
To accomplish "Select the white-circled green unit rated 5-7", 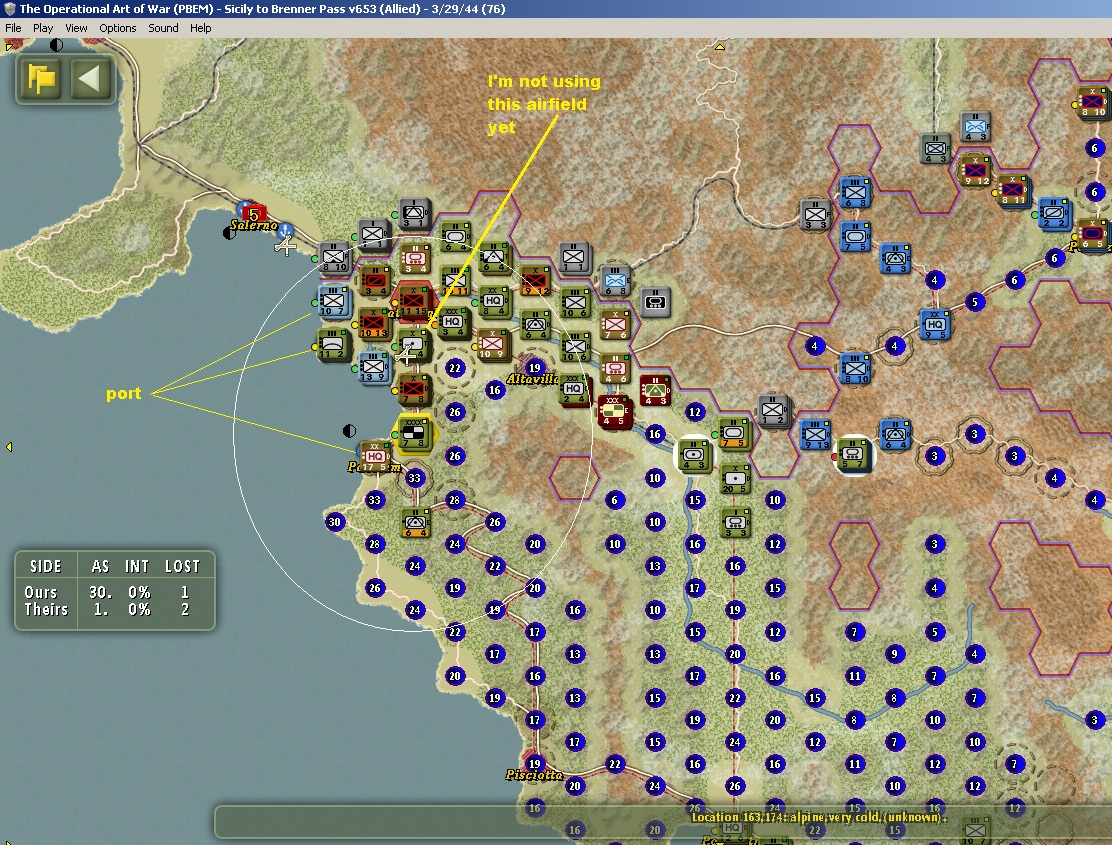I will [853, 454].
